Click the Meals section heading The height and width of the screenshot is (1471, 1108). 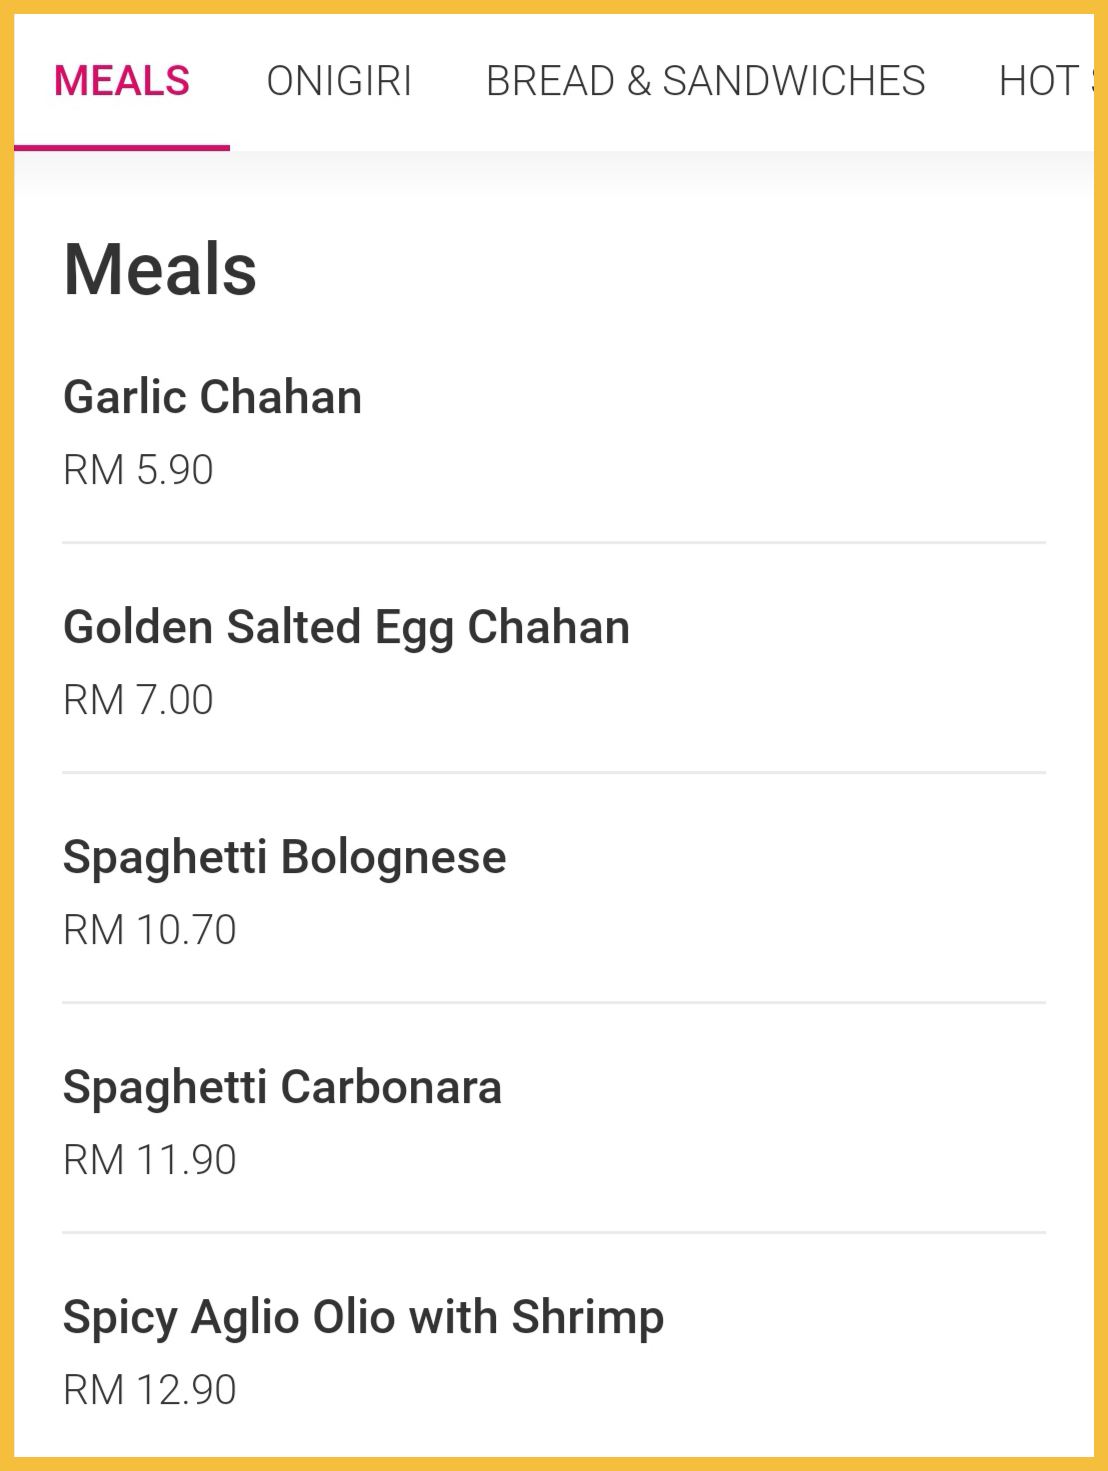(160, 270)
